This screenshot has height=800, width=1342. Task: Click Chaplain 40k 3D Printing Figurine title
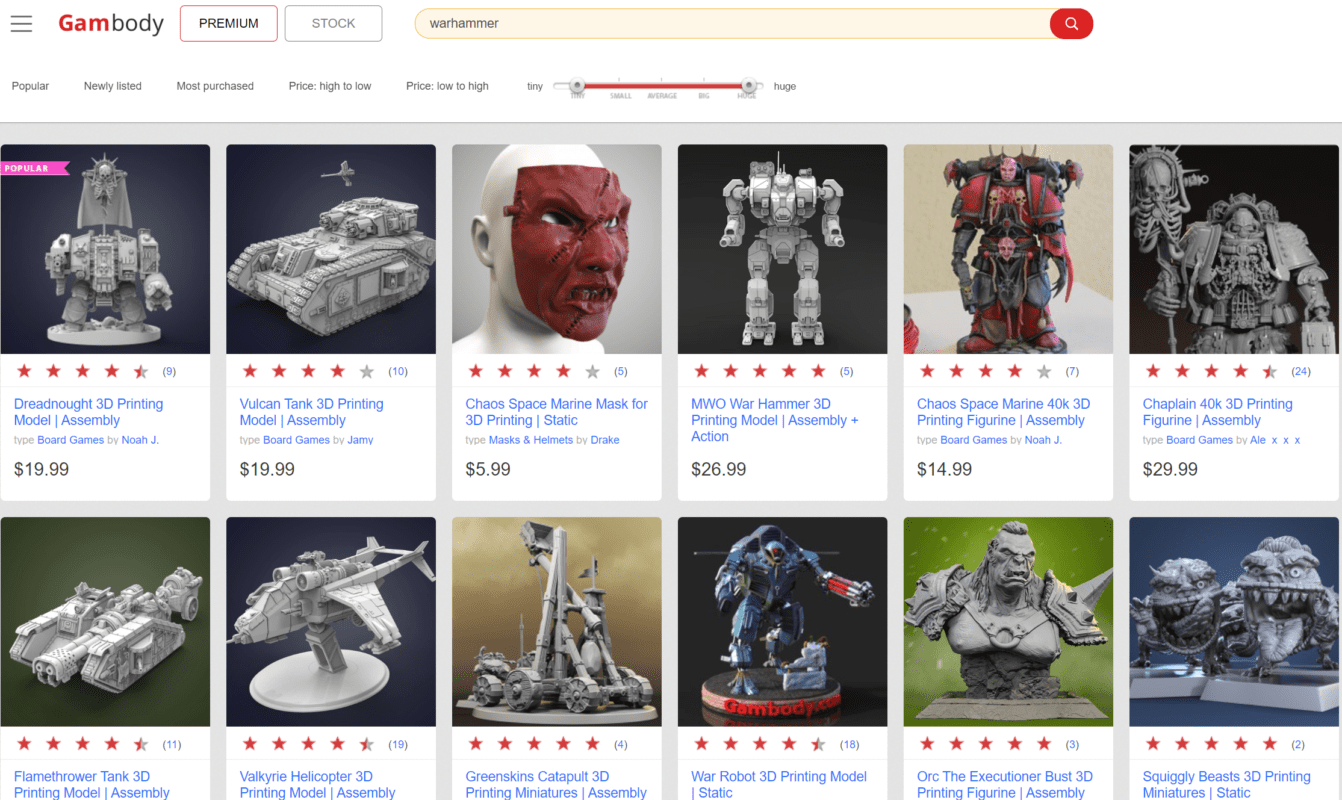[x=1218, y=412]
